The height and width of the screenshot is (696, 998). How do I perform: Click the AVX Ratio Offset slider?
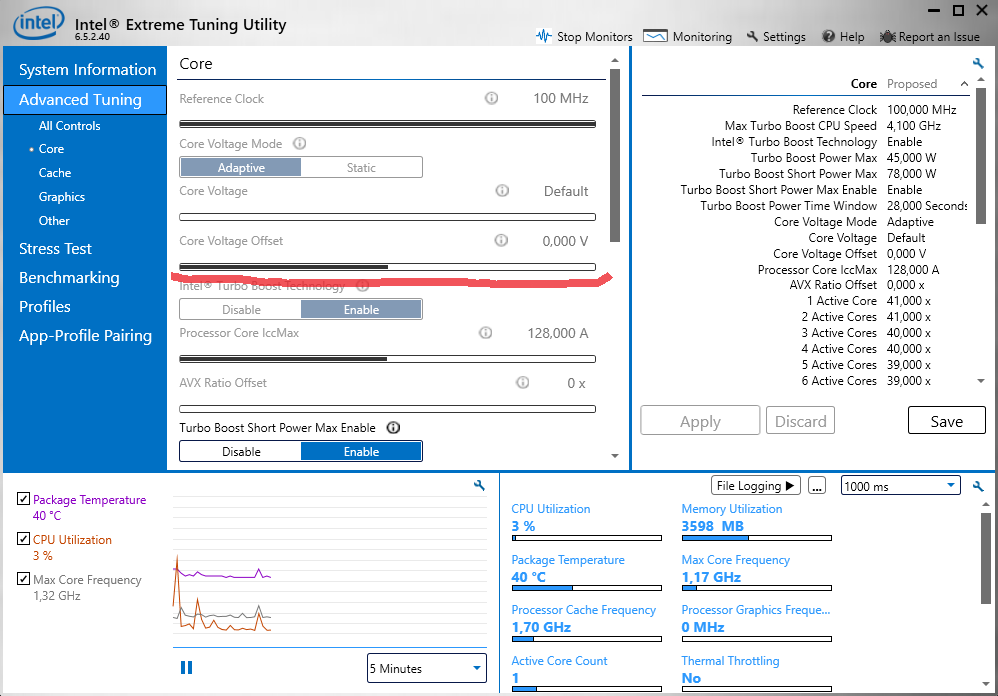[x=388, y=408]
